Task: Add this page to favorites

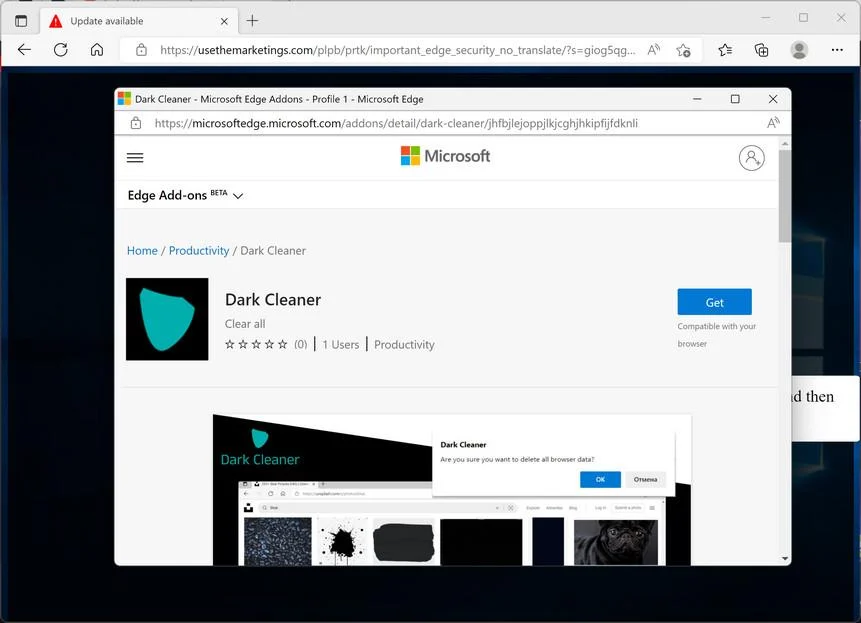Action: coord(684,50)
